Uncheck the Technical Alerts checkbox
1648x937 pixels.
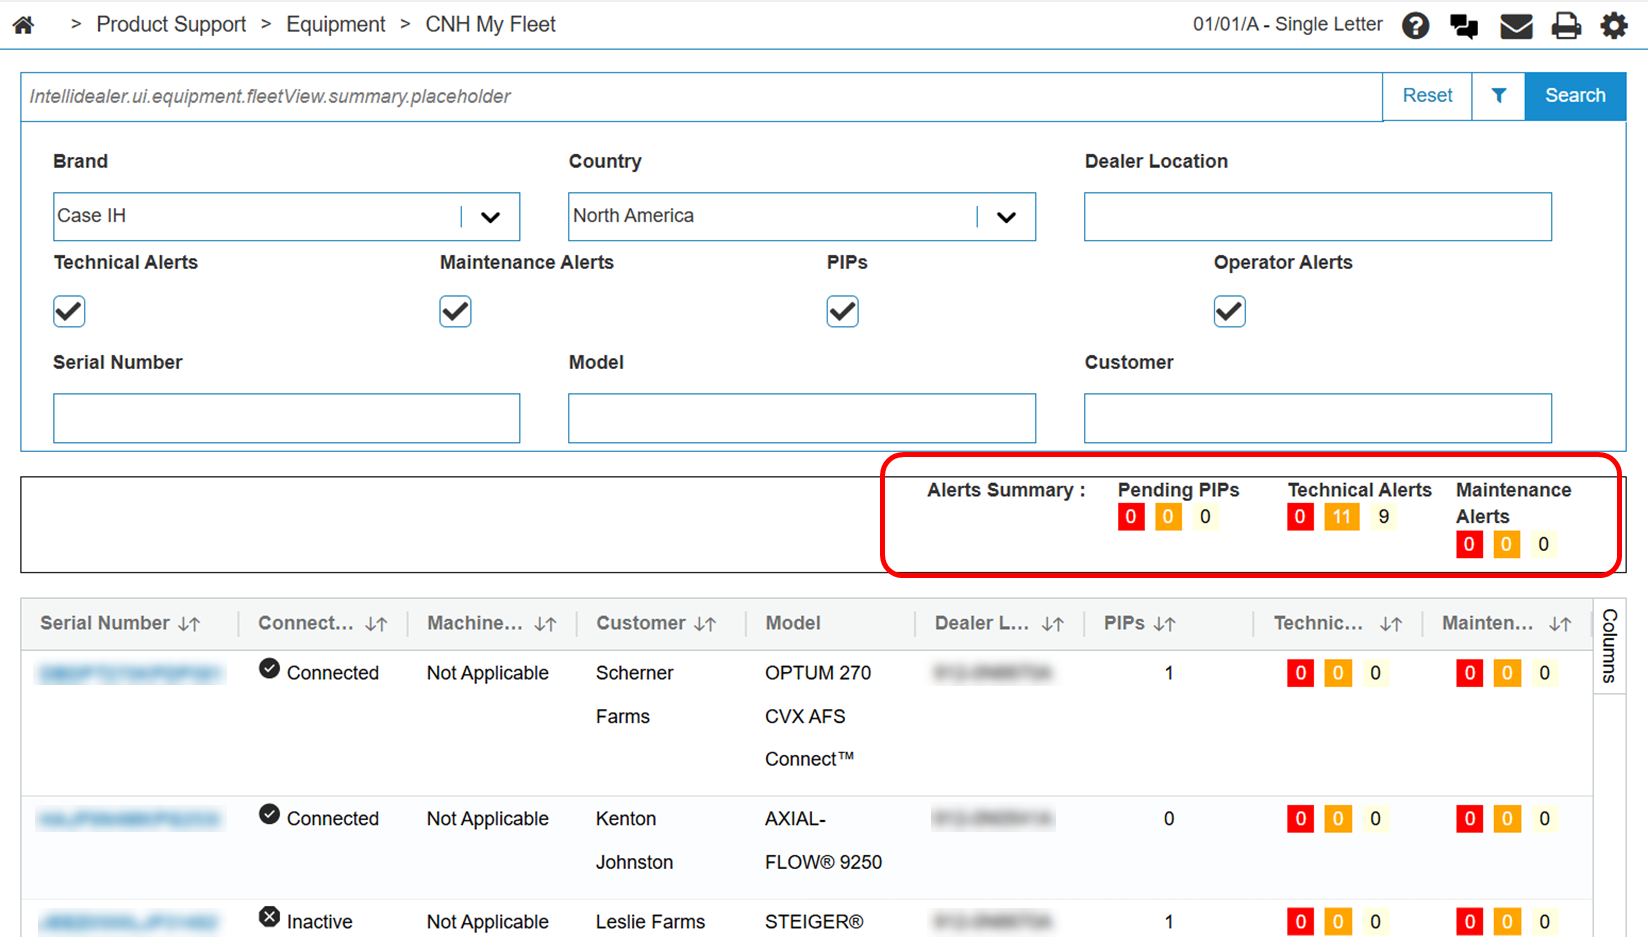[x=69, y=312]
